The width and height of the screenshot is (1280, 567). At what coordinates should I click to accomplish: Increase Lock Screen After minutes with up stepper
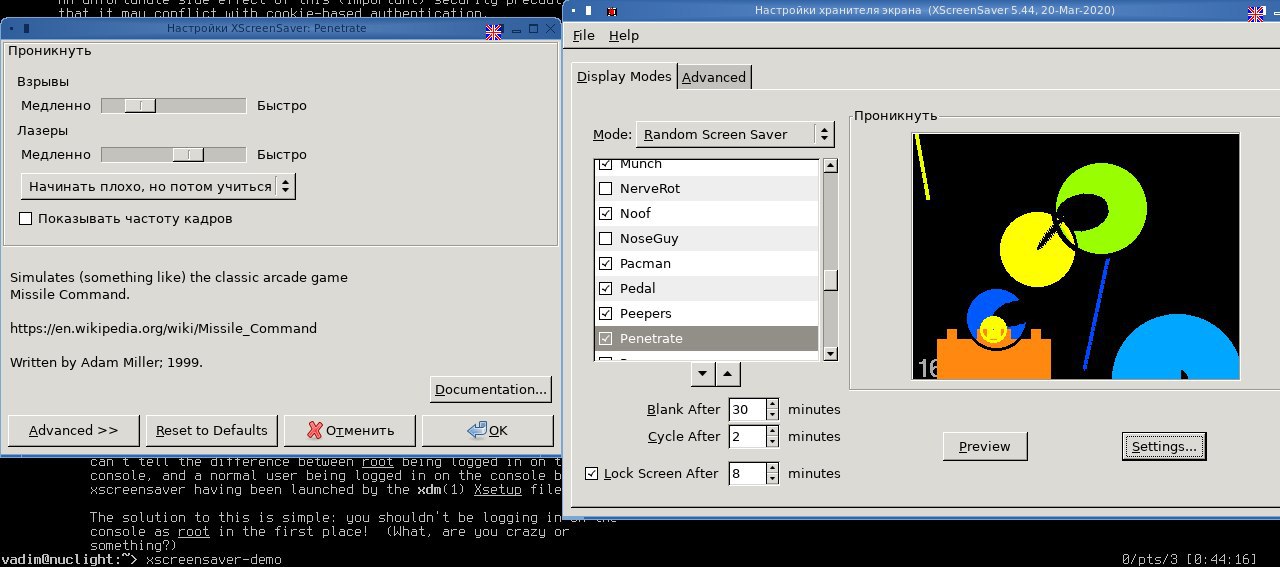click(x=772, y=467)
